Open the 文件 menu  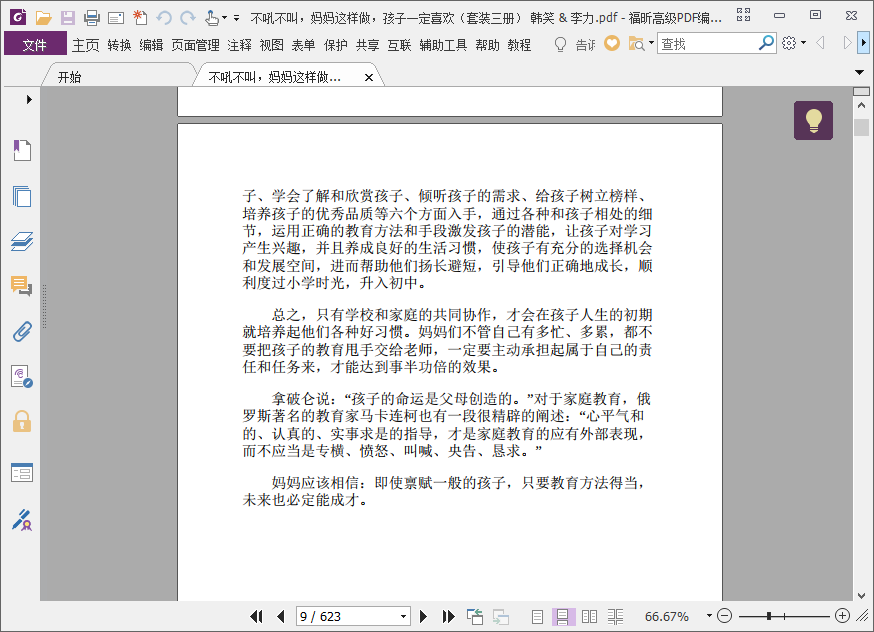35,45
